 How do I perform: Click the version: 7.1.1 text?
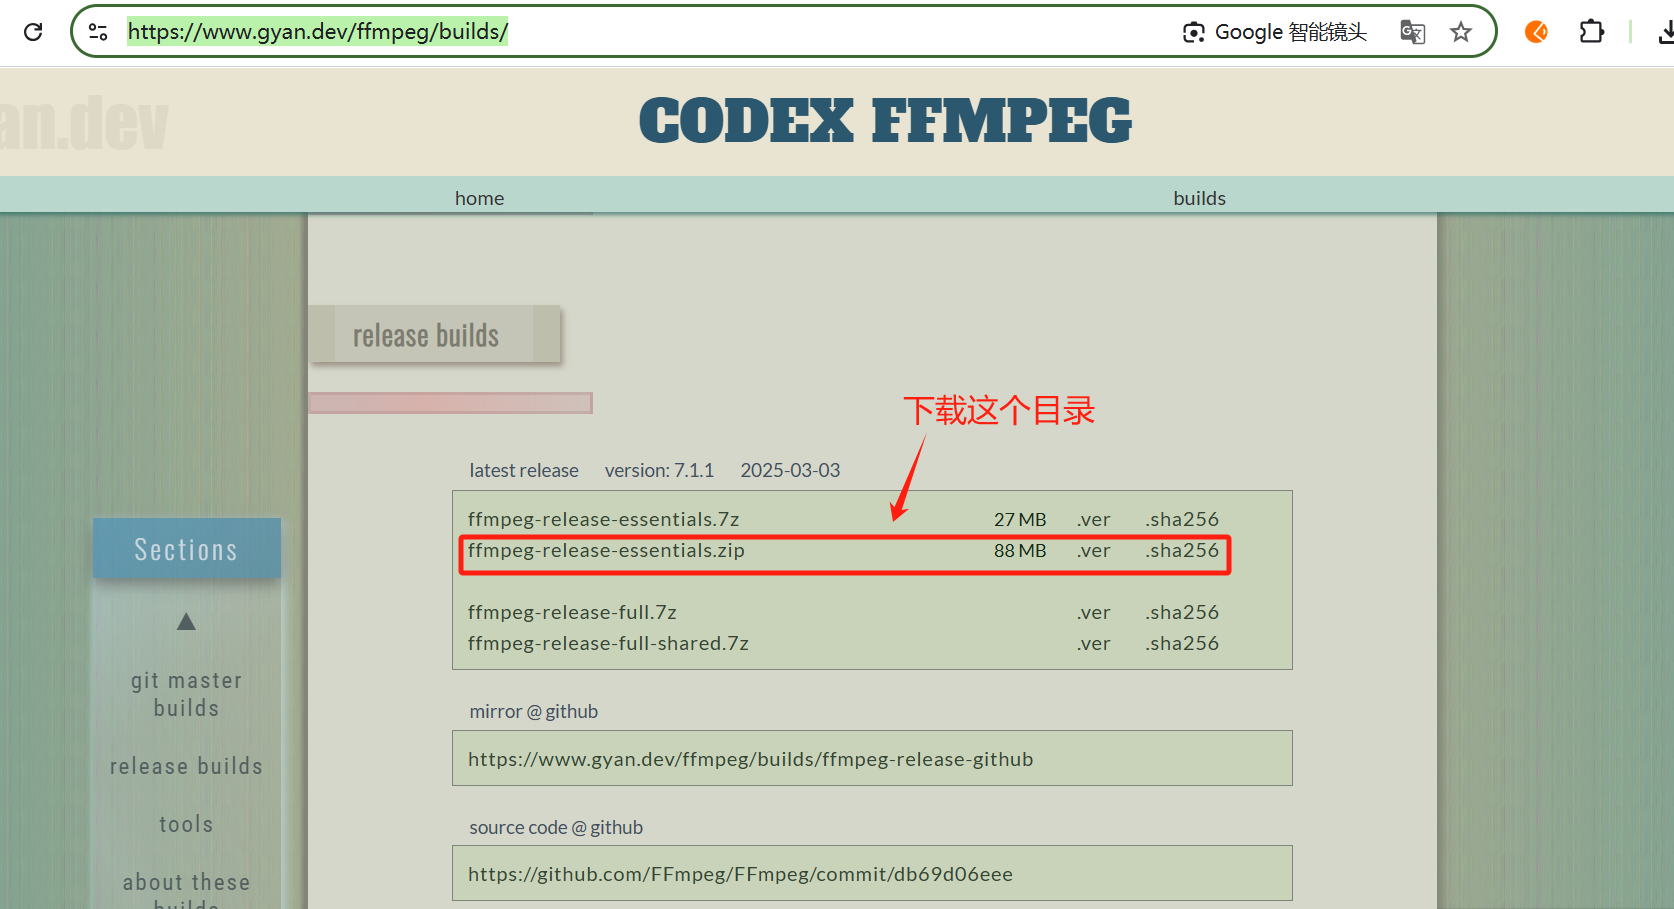[x=659, y=470]
